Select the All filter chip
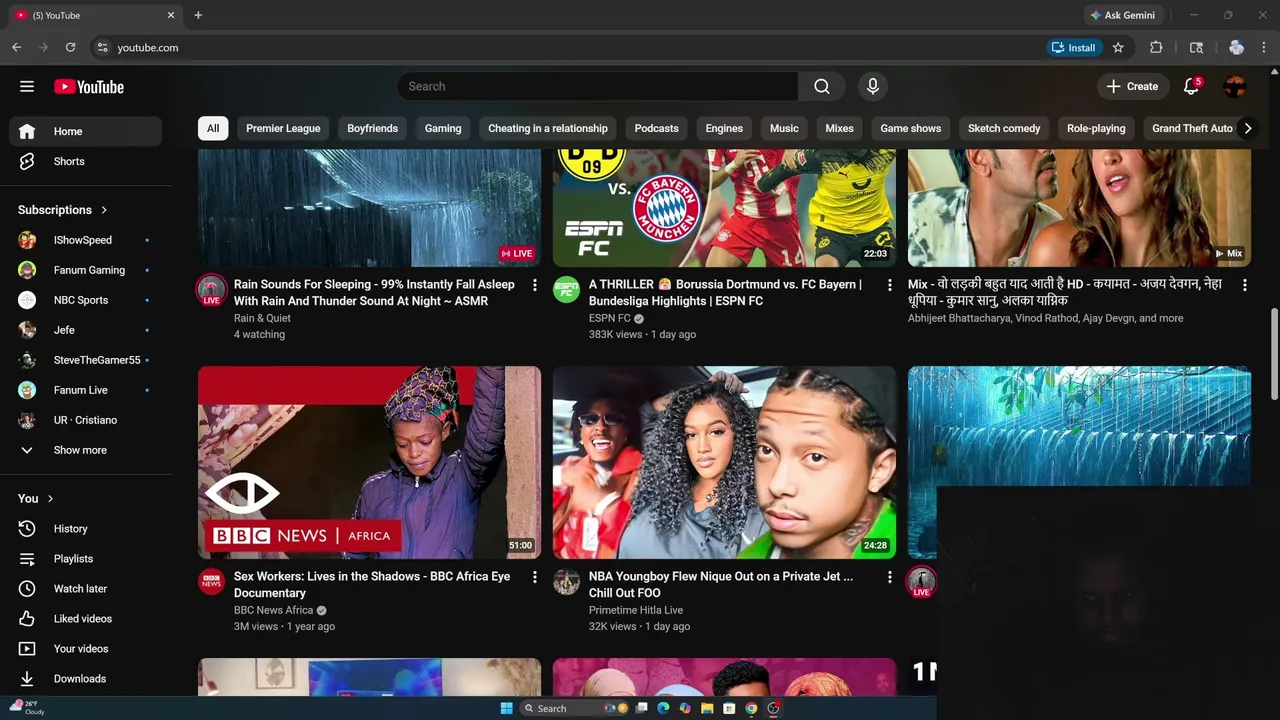The image size is (1280, 720). tap(213, 128)
